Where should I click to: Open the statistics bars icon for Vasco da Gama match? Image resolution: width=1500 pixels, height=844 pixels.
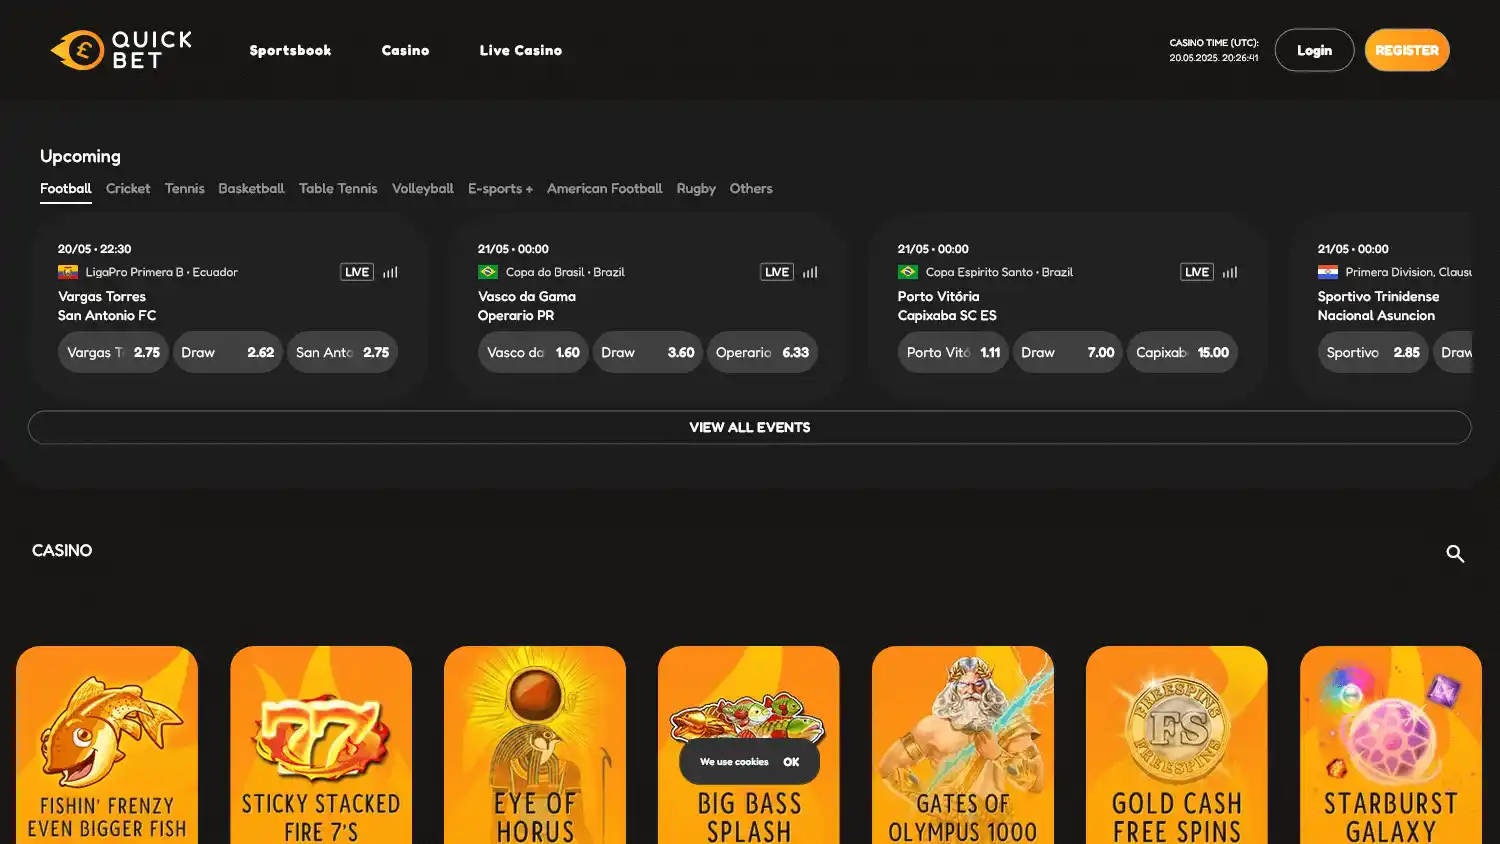point(810,272)
